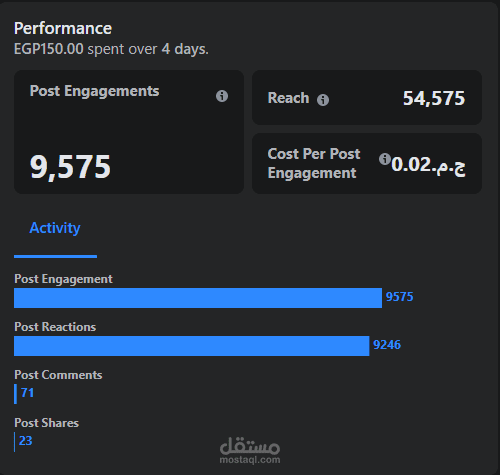Click the Post Engagements card title
Screen dimensions: 500x475
tap(94, 91)
